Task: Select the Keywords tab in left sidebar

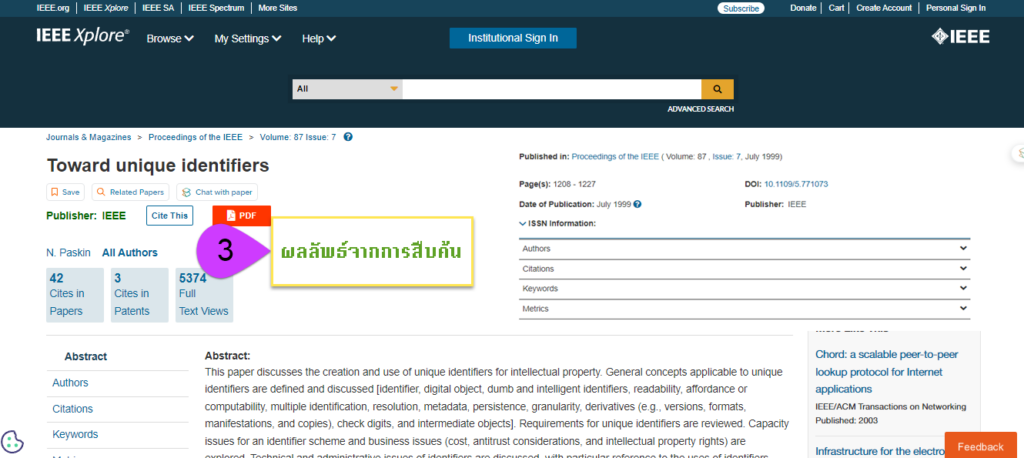Action: pos(75,434)
